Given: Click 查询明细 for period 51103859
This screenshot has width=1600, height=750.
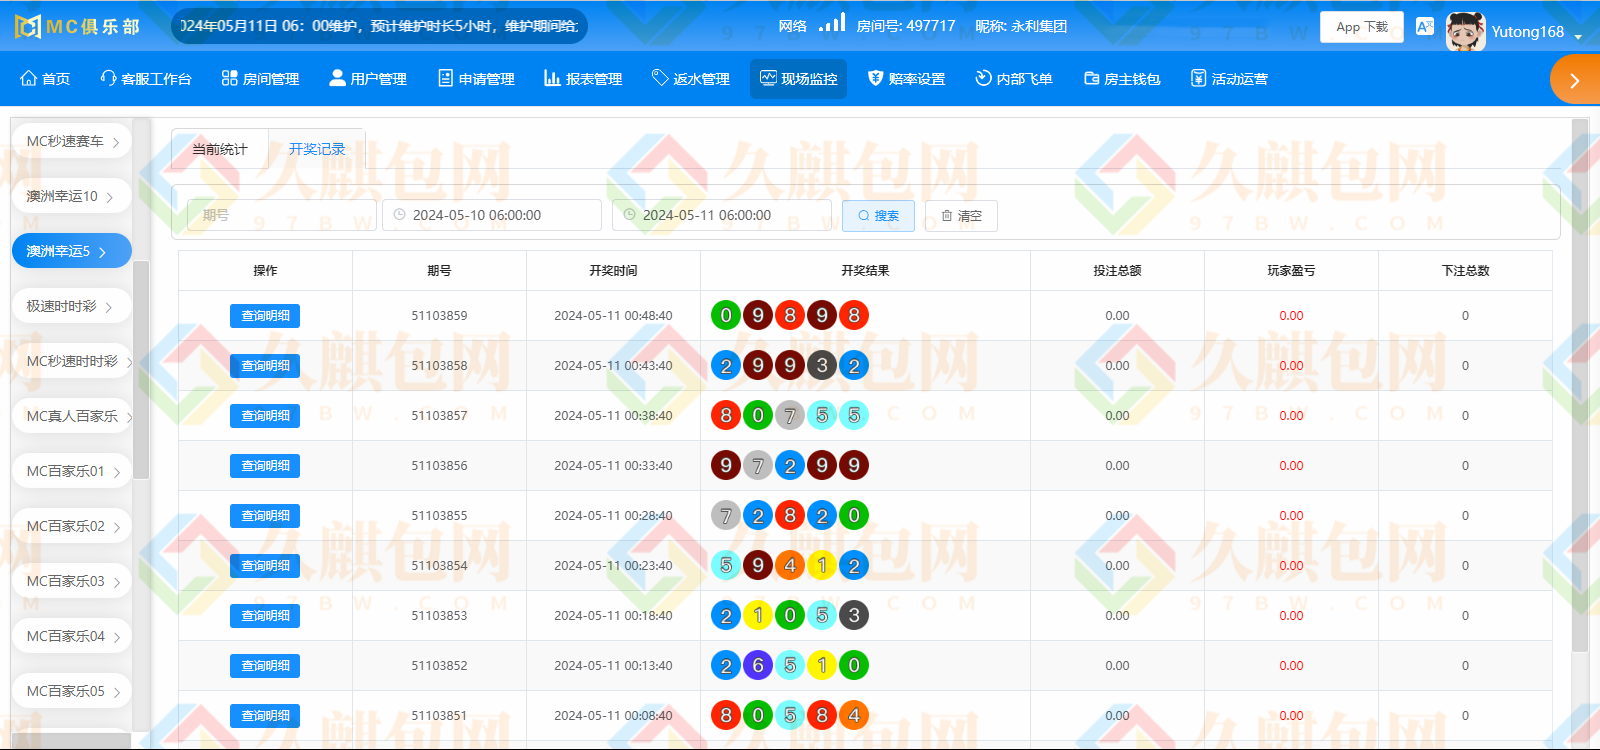Looking at the screenshot, I should click(x=265, y=316).
